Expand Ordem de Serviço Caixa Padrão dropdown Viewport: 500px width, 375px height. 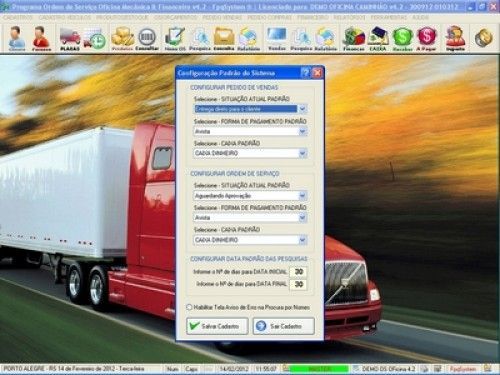302,240
